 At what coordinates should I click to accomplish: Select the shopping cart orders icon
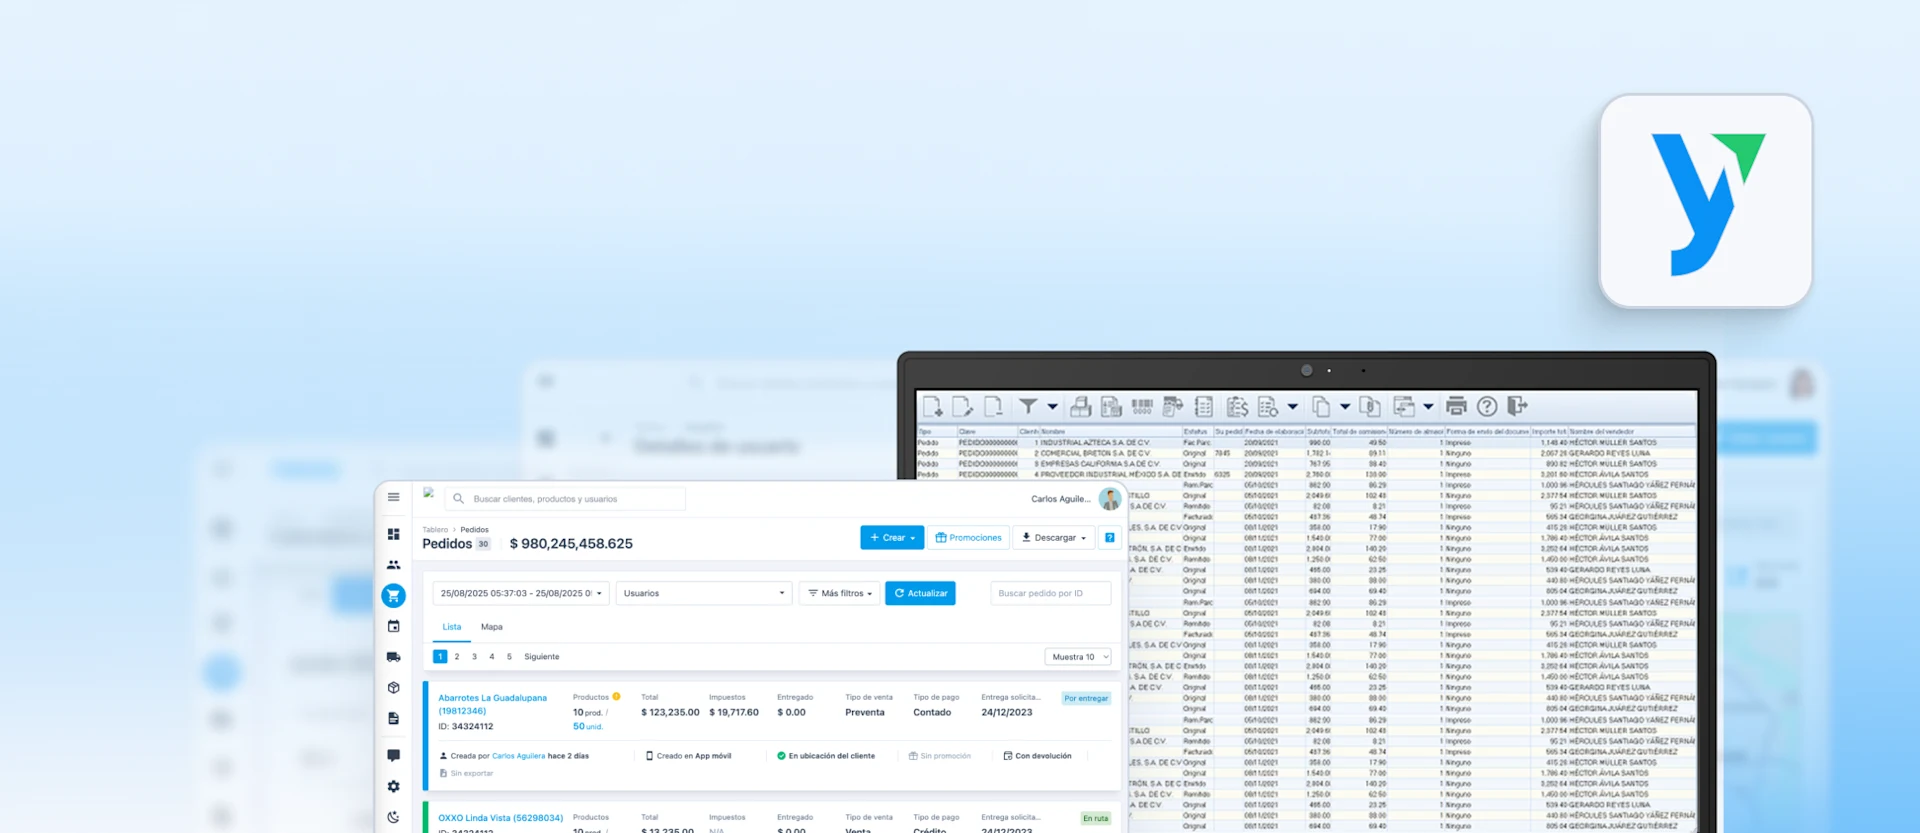393,595
